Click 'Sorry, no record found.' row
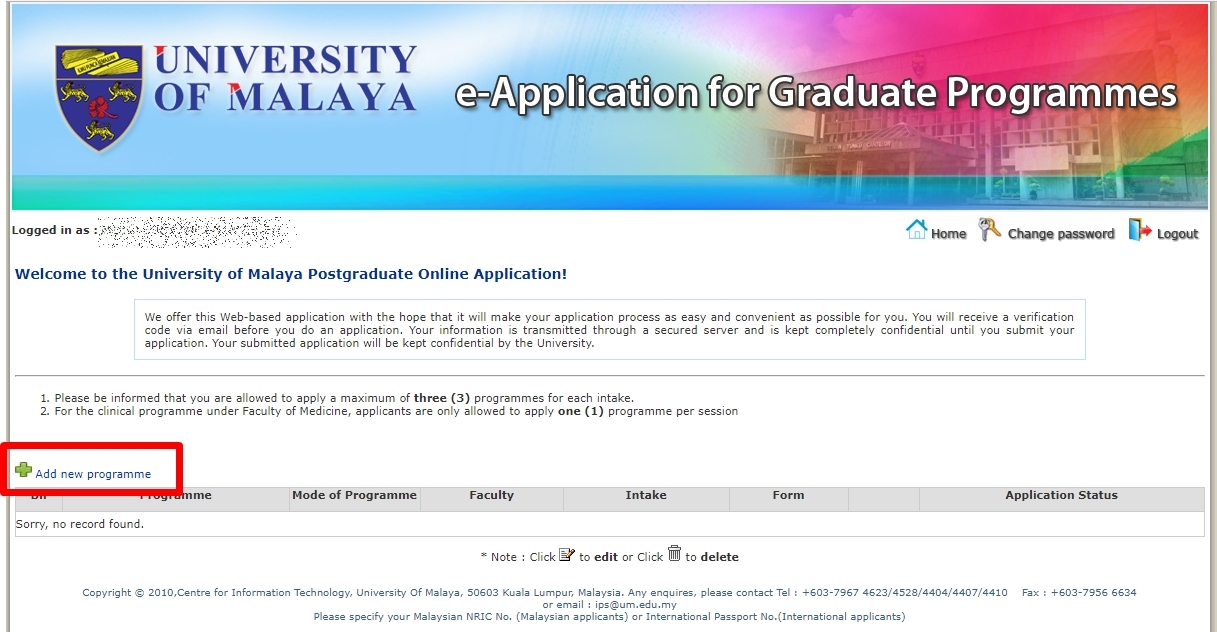 [609, 524]
